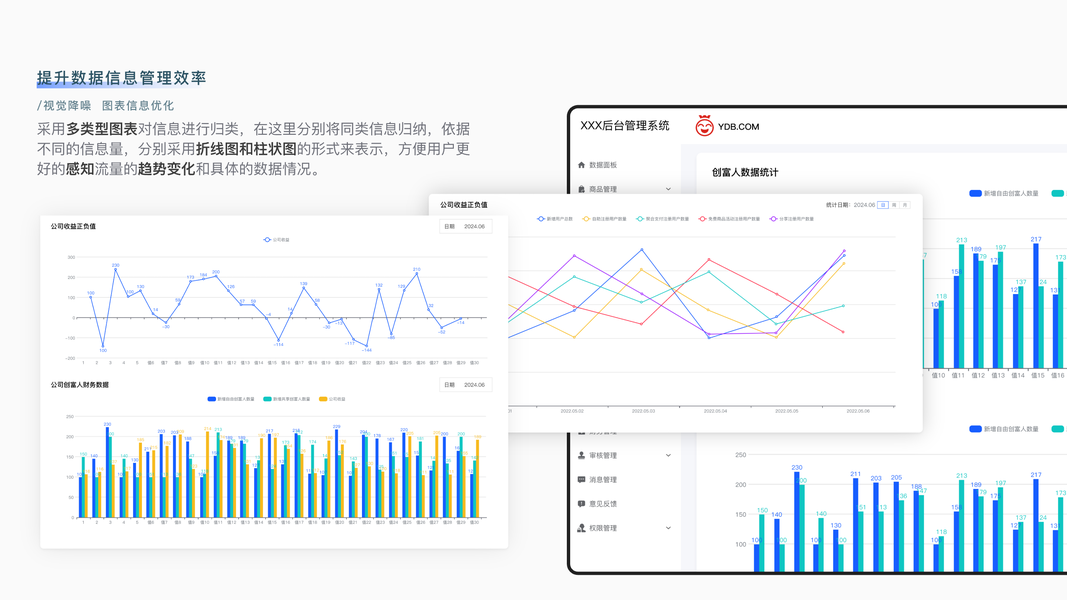The height and width of the screenshot is (600, 1067).
Task: Click the 图表信息优化 subtitle text
Action: [138, 105]
